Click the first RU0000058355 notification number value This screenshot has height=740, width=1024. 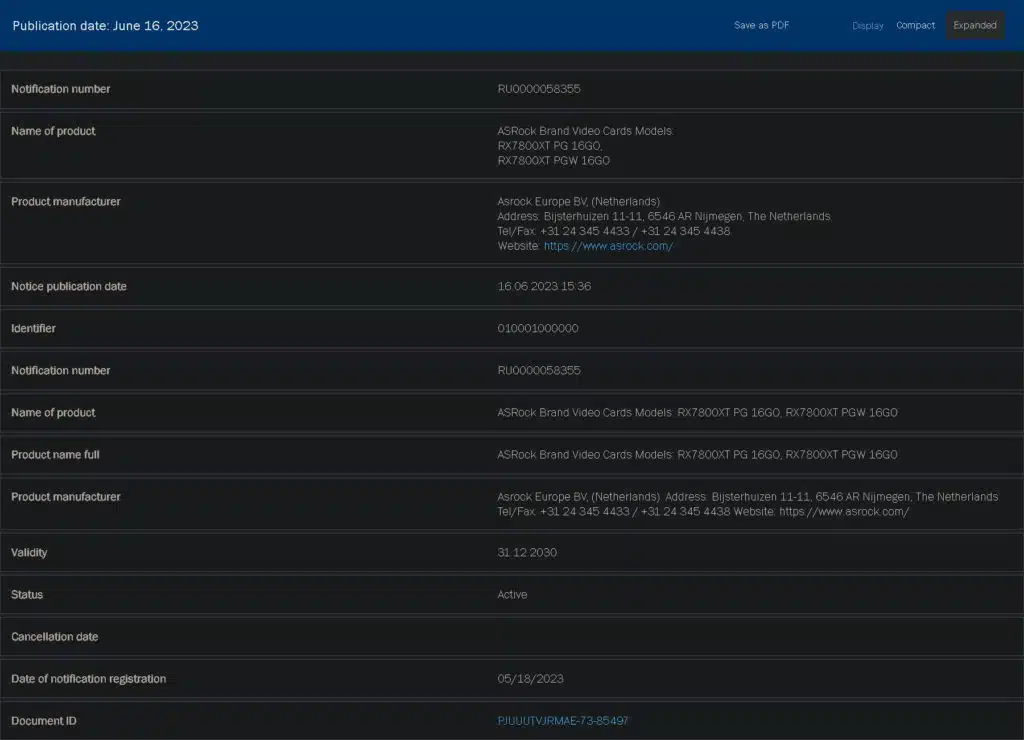pos(539,89)
